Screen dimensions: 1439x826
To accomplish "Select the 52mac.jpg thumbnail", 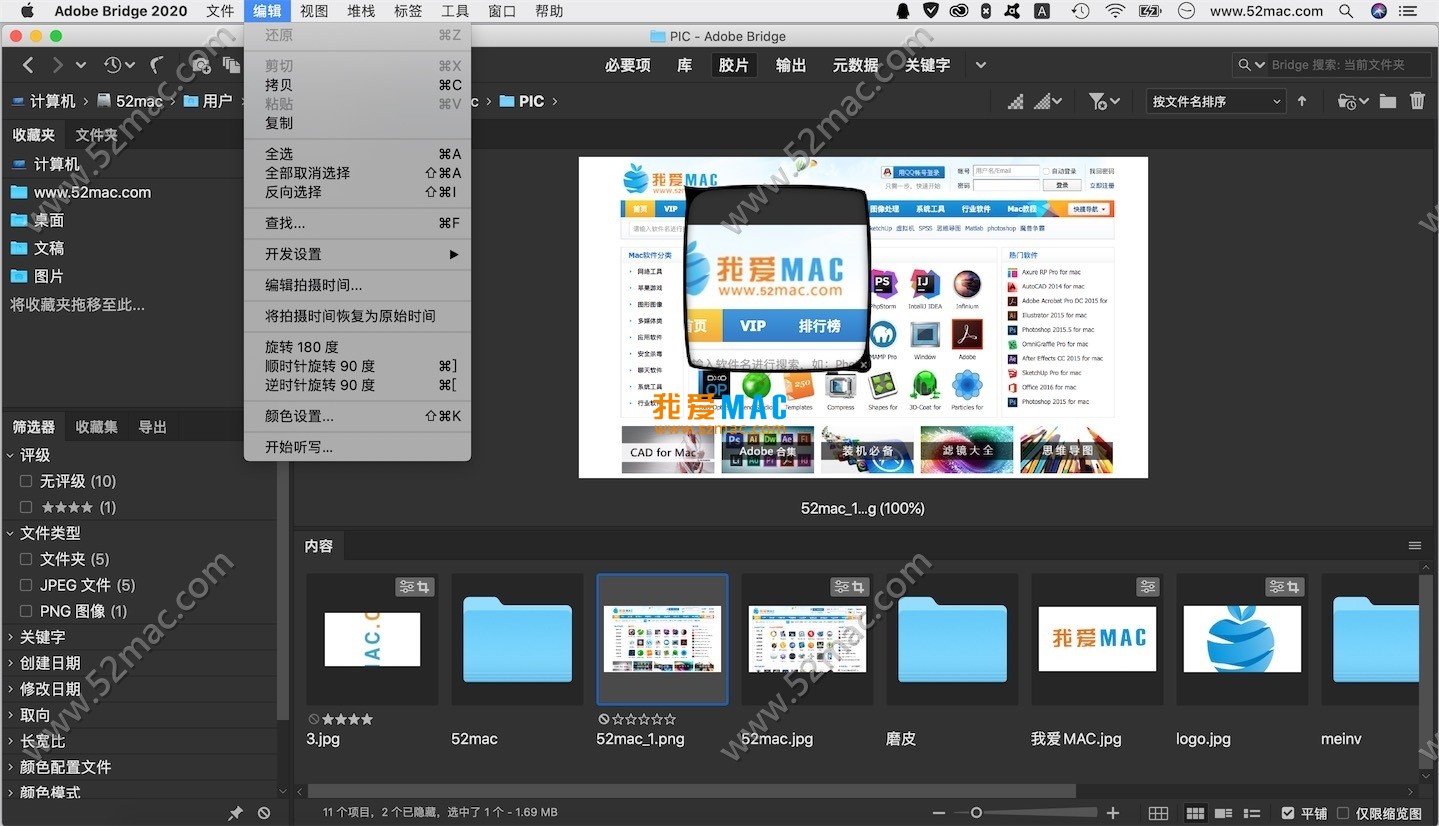I will coord(806,639).
